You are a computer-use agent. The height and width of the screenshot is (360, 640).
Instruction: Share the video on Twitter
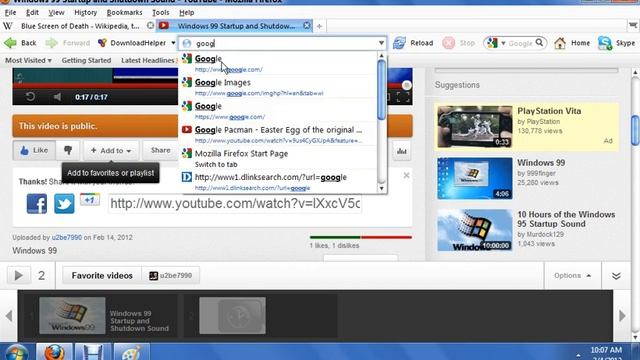(x=64, y=204)
